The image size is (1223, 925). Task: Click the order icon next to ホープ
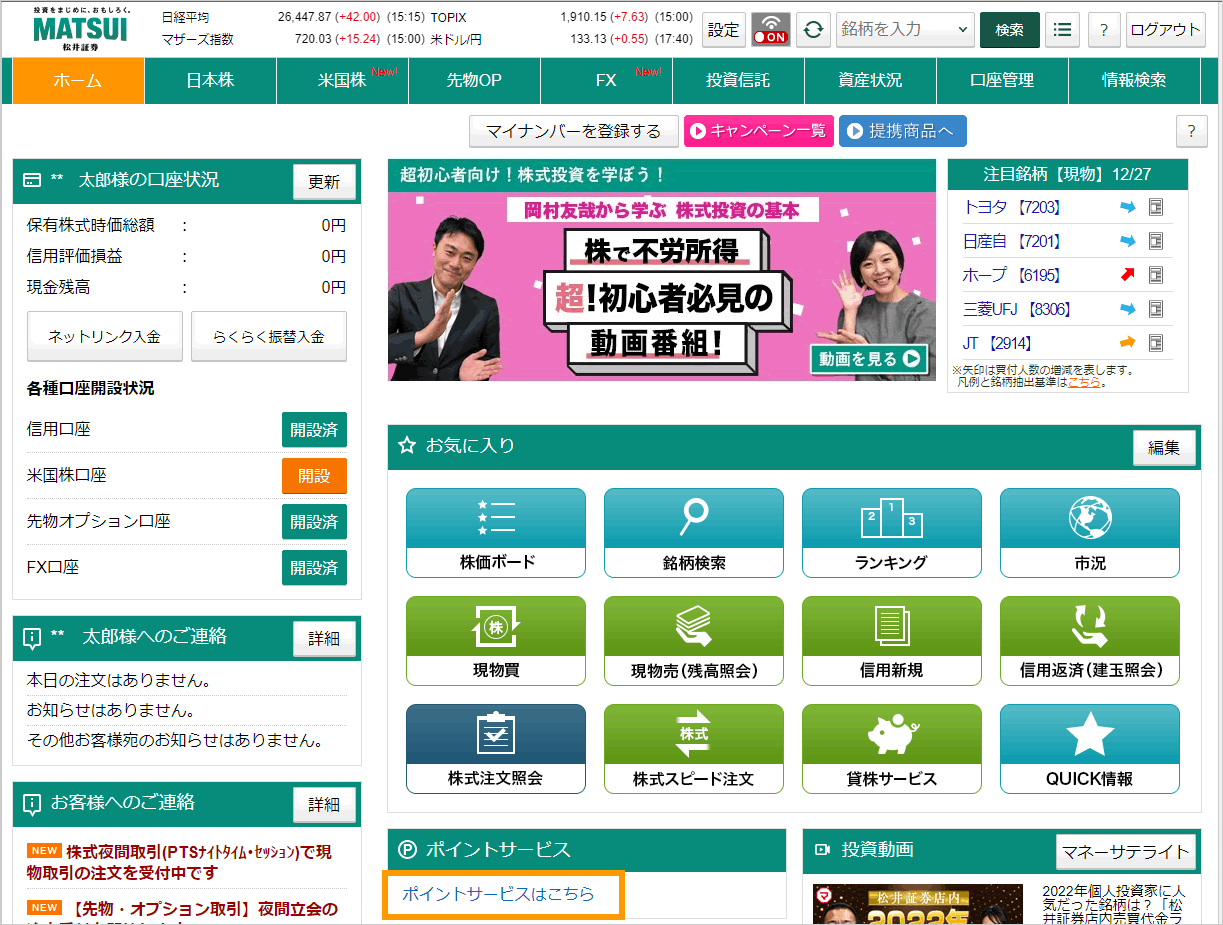tap(1156, 275)
